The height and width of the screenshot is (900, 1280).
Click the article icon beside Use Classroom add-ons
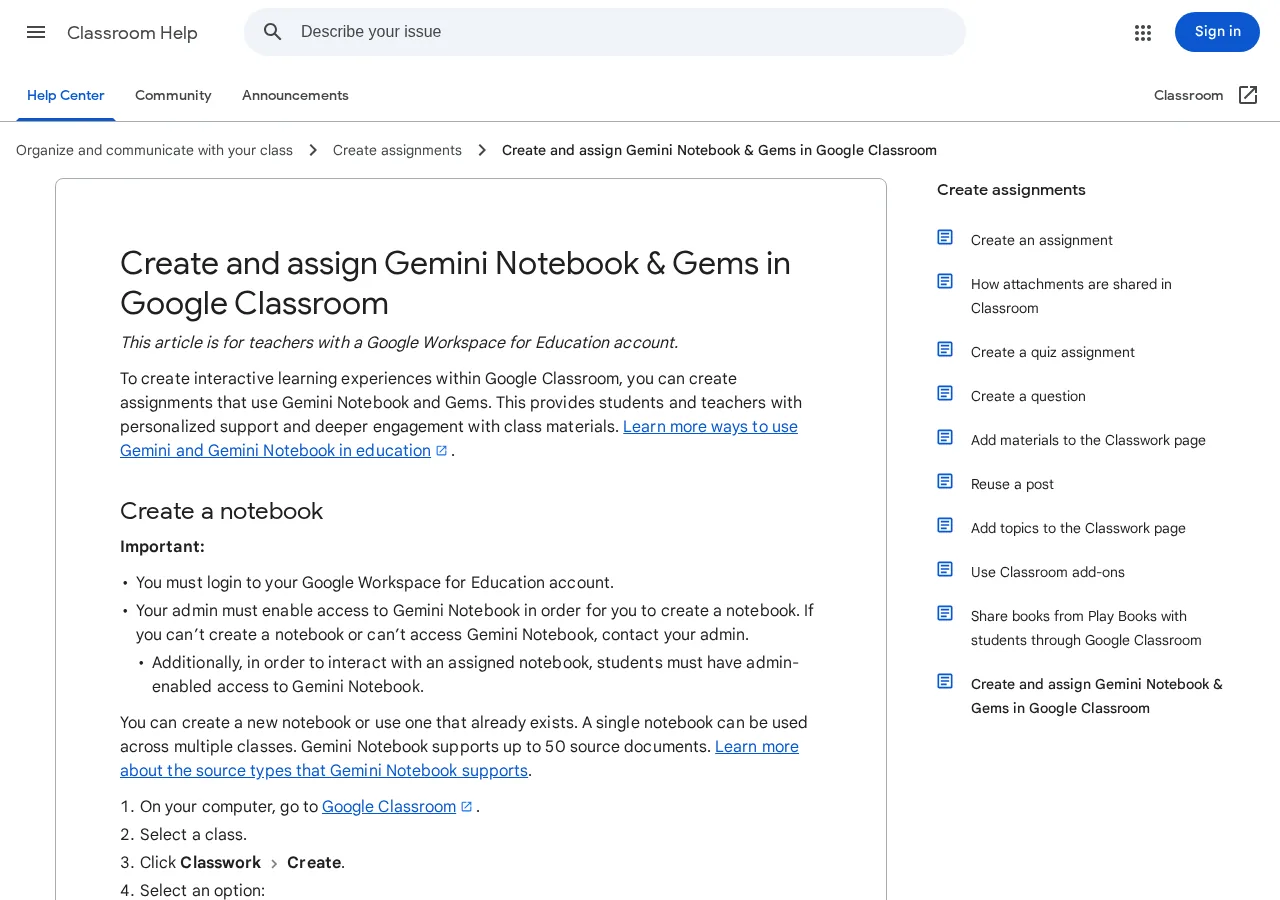945,569
